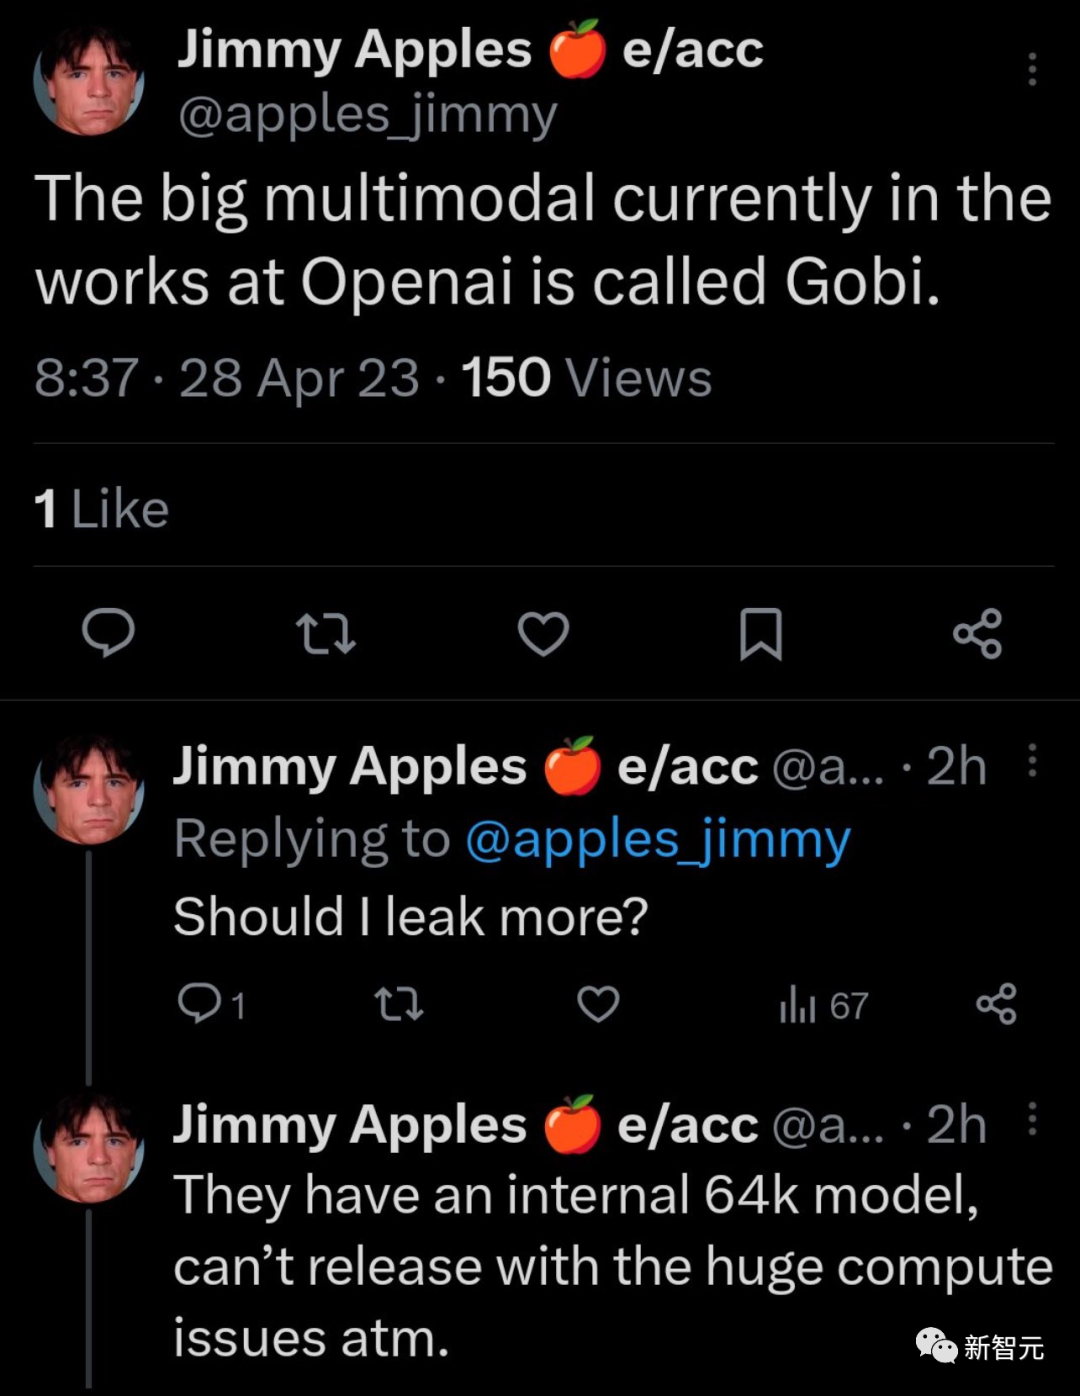The image size is (1080, 1396).
Task: Open the reply composer on the main tweet
Action: pos(110,635)
